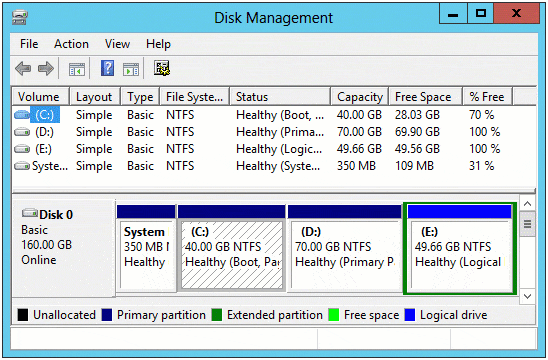Image resolution: width=548 pixels, height=360 pixels.
Task: Sort by the File System column header
Action: coord(195,97)
